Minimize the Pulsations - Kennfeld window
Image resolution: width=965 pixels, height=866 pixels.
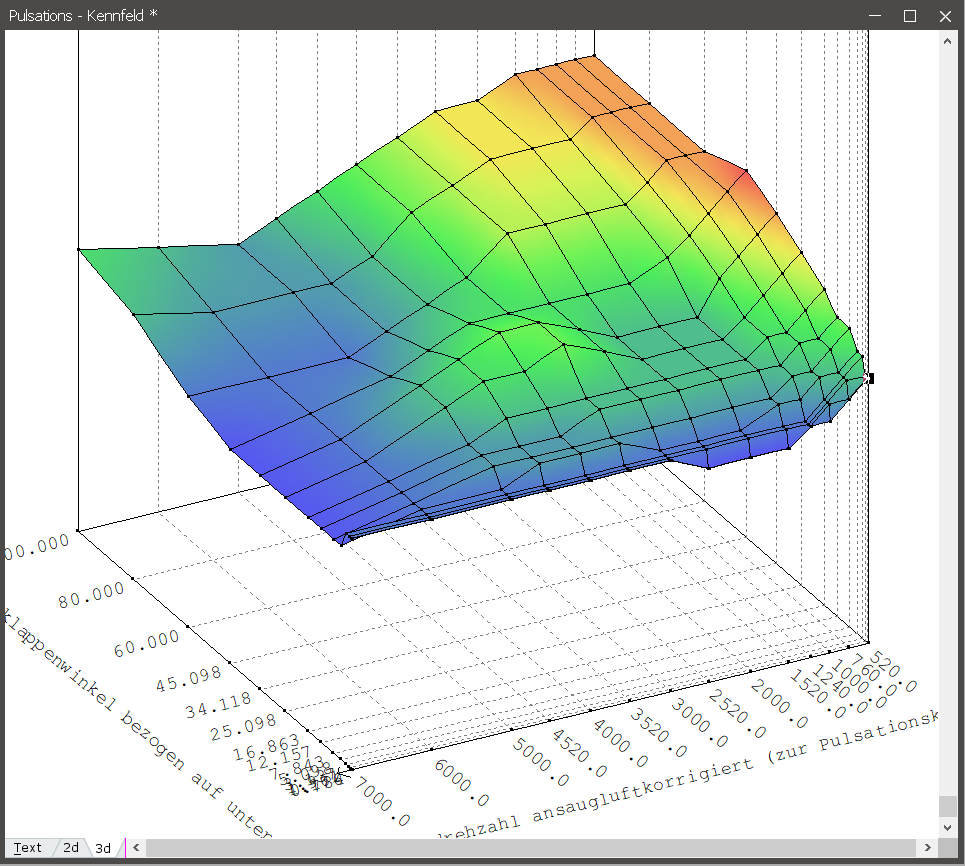875,15
